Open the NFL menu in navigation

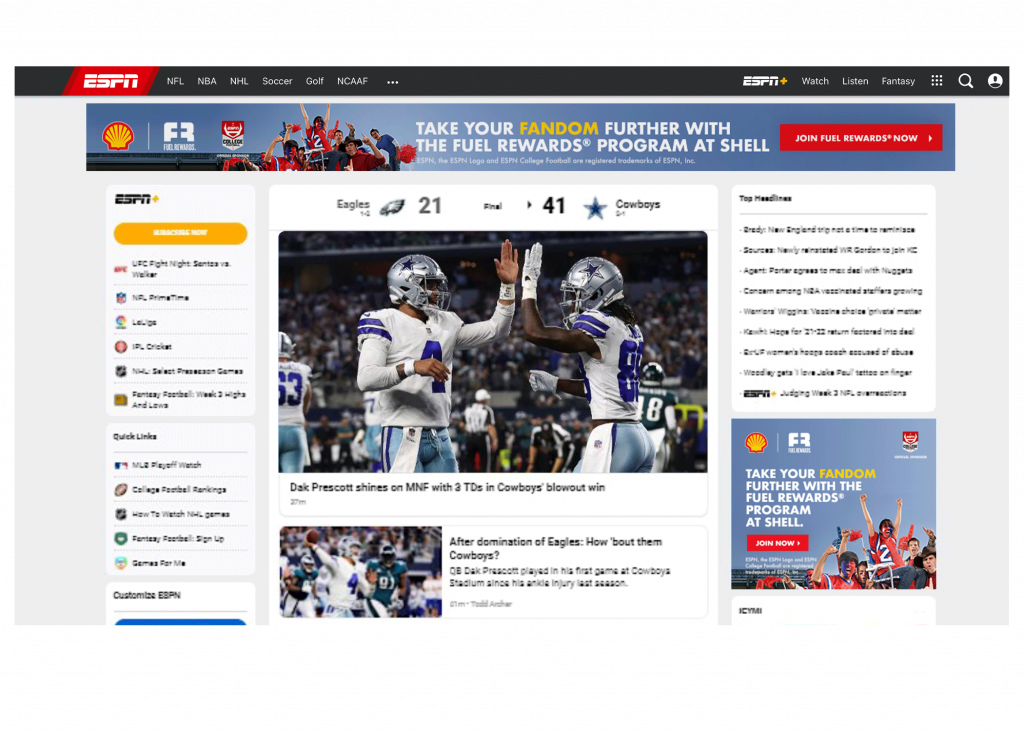(x=175, y=81)
